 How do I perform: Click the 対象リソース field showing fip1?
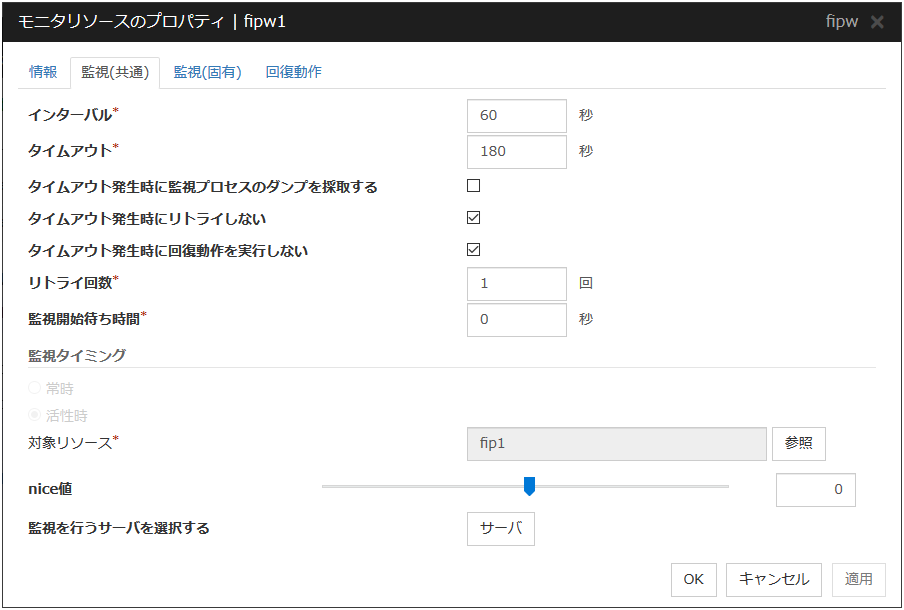pos(616,443)
